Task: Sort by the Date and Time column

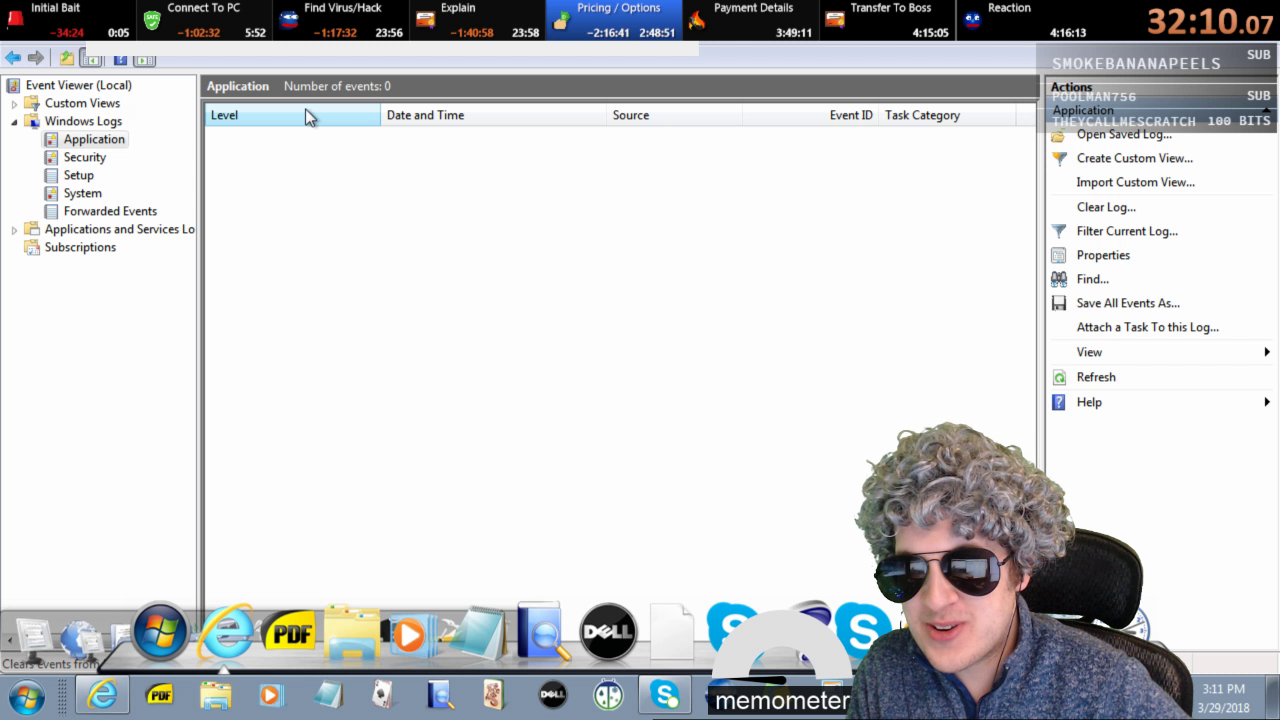Action: click(493, 115)
